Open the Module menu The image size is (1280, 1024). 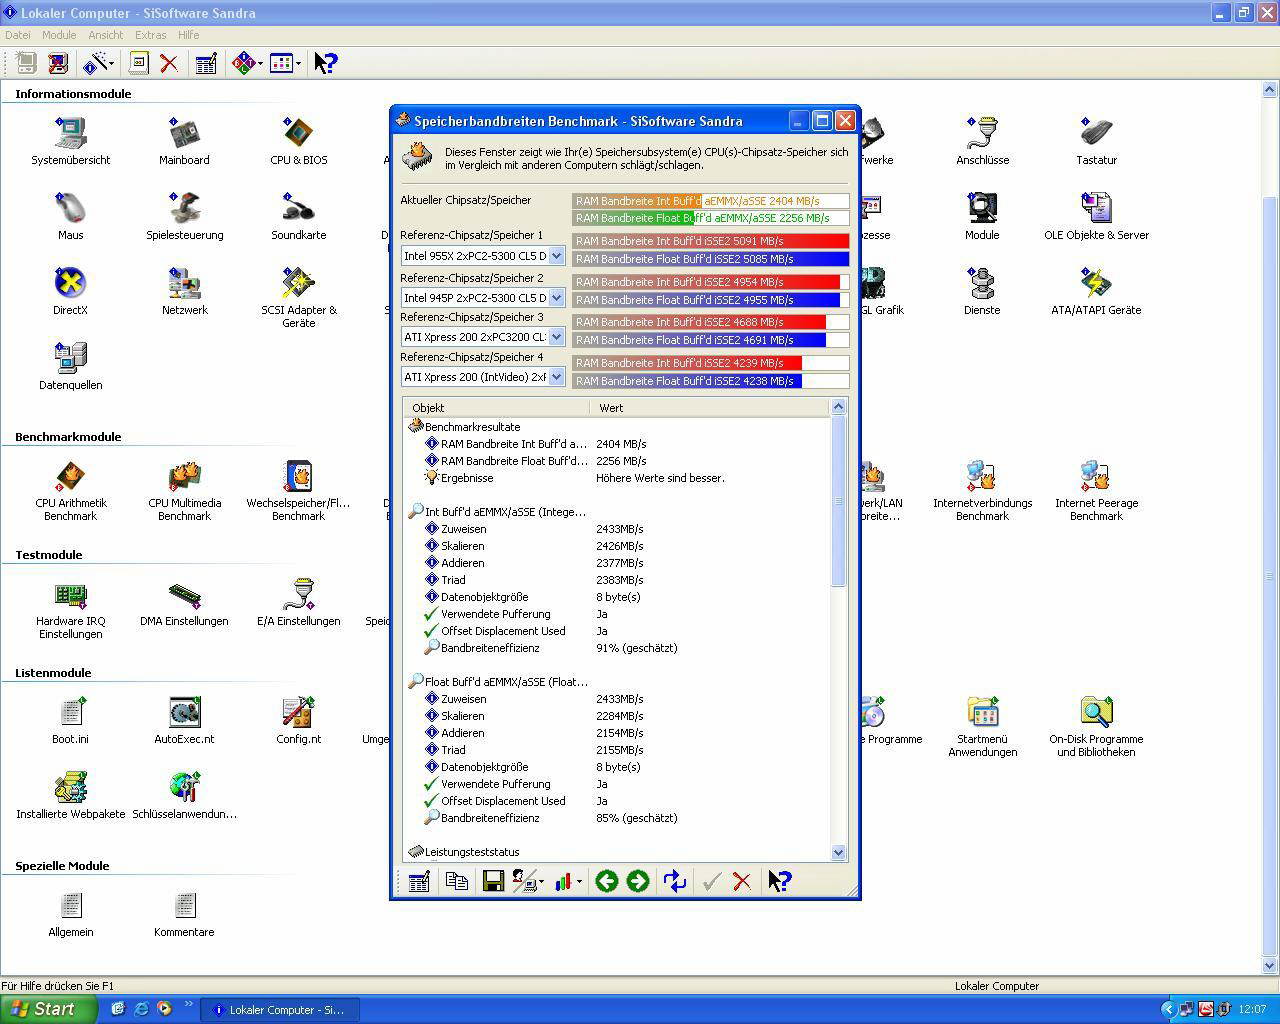coord(58,35)
